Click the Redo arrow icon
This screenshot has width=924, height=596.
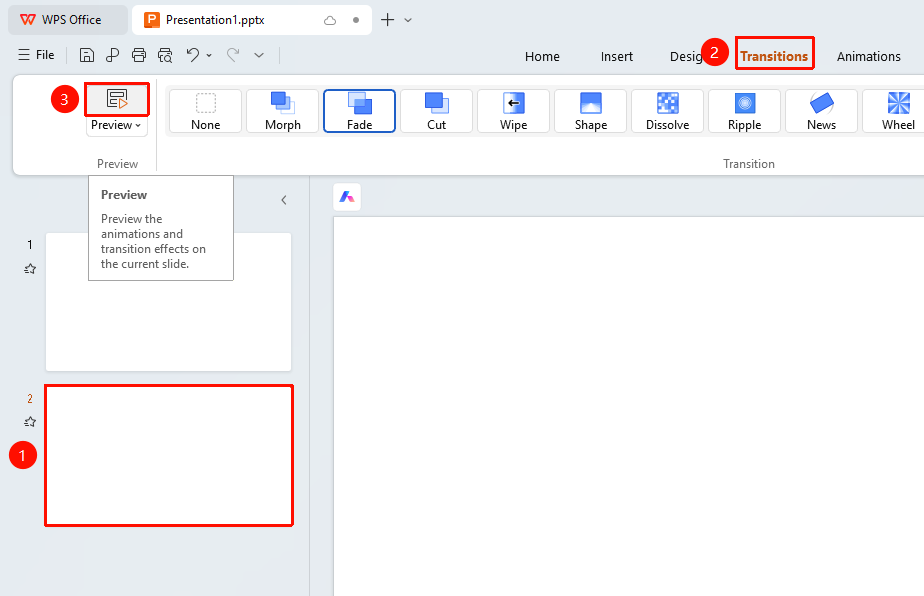(233, 55)
